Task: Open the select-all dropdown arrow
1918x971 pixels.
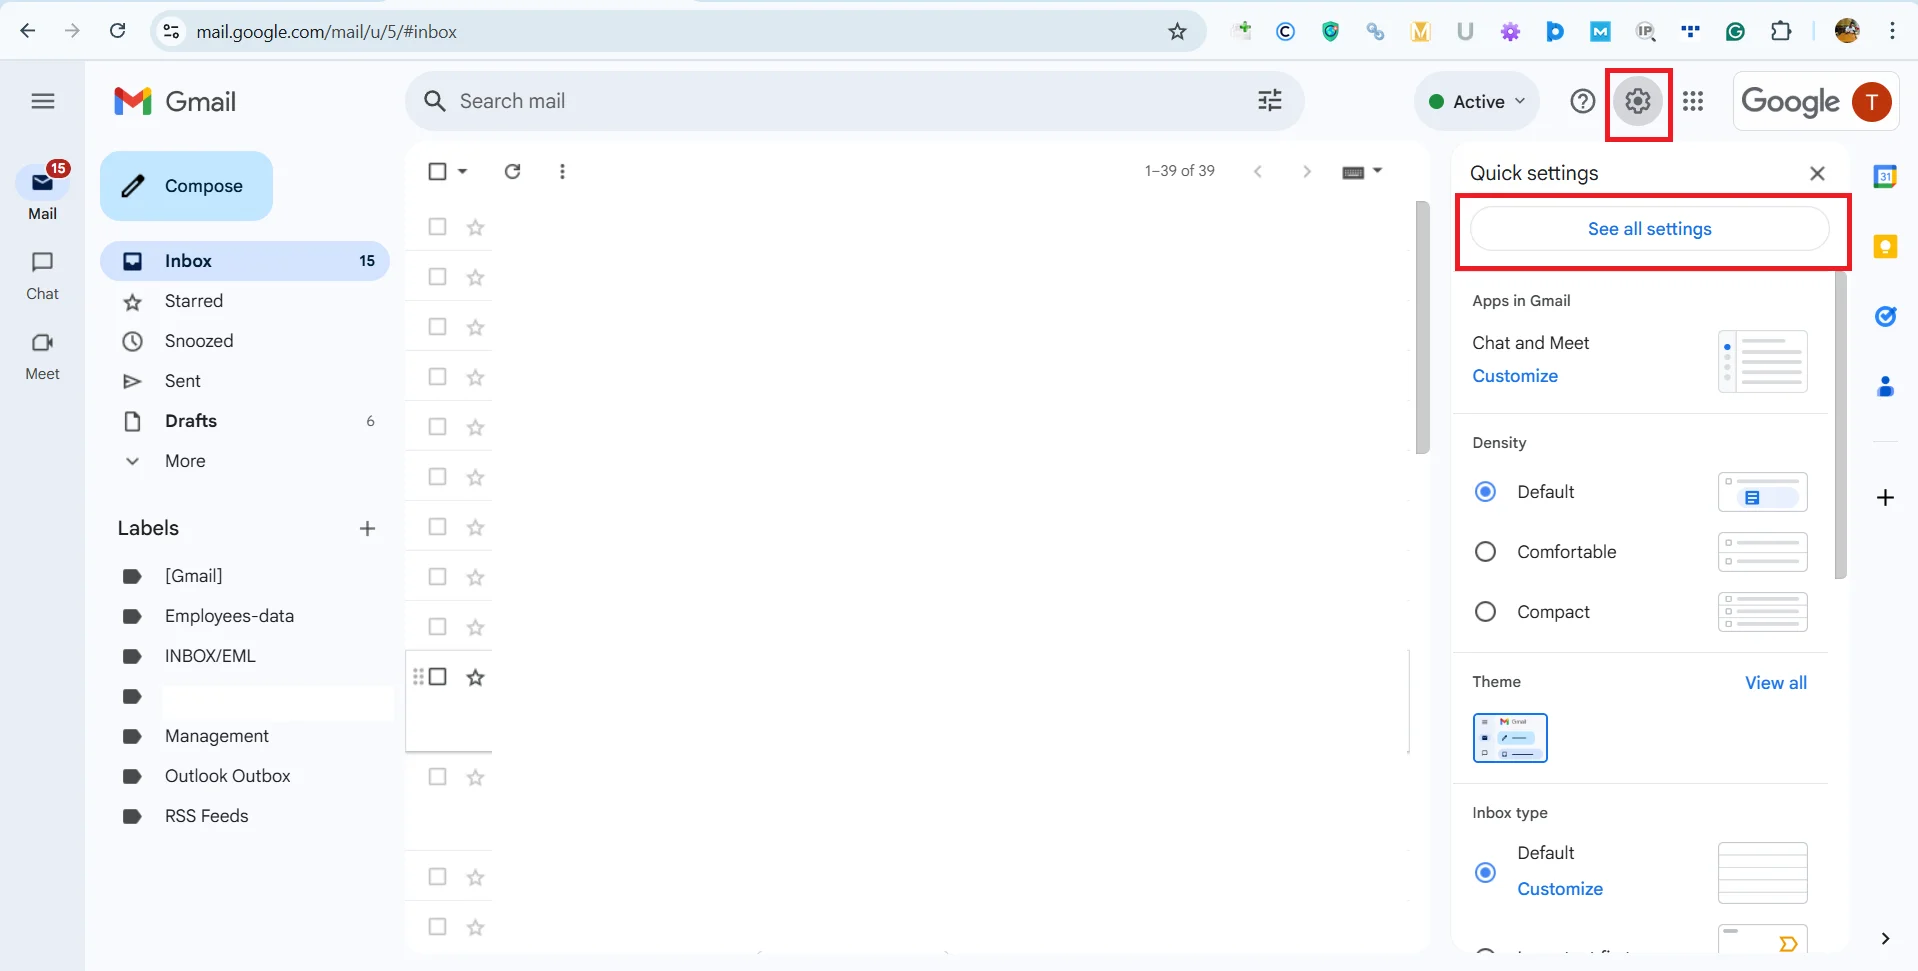Action: click(463, 171)
